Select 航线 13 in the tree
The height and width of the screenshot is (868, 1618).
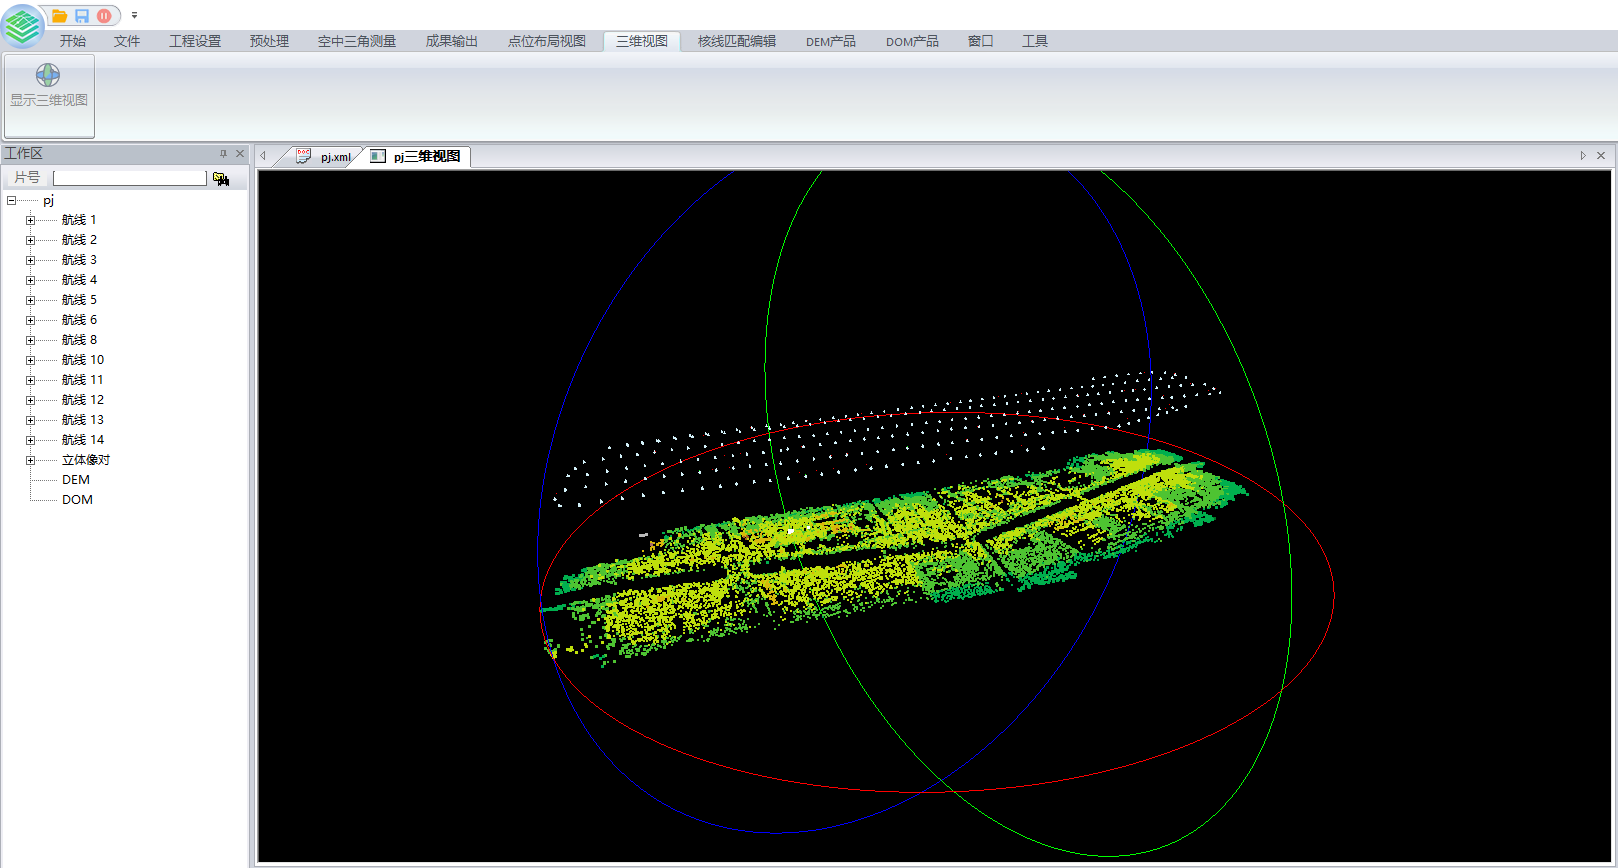coord(82,420)
